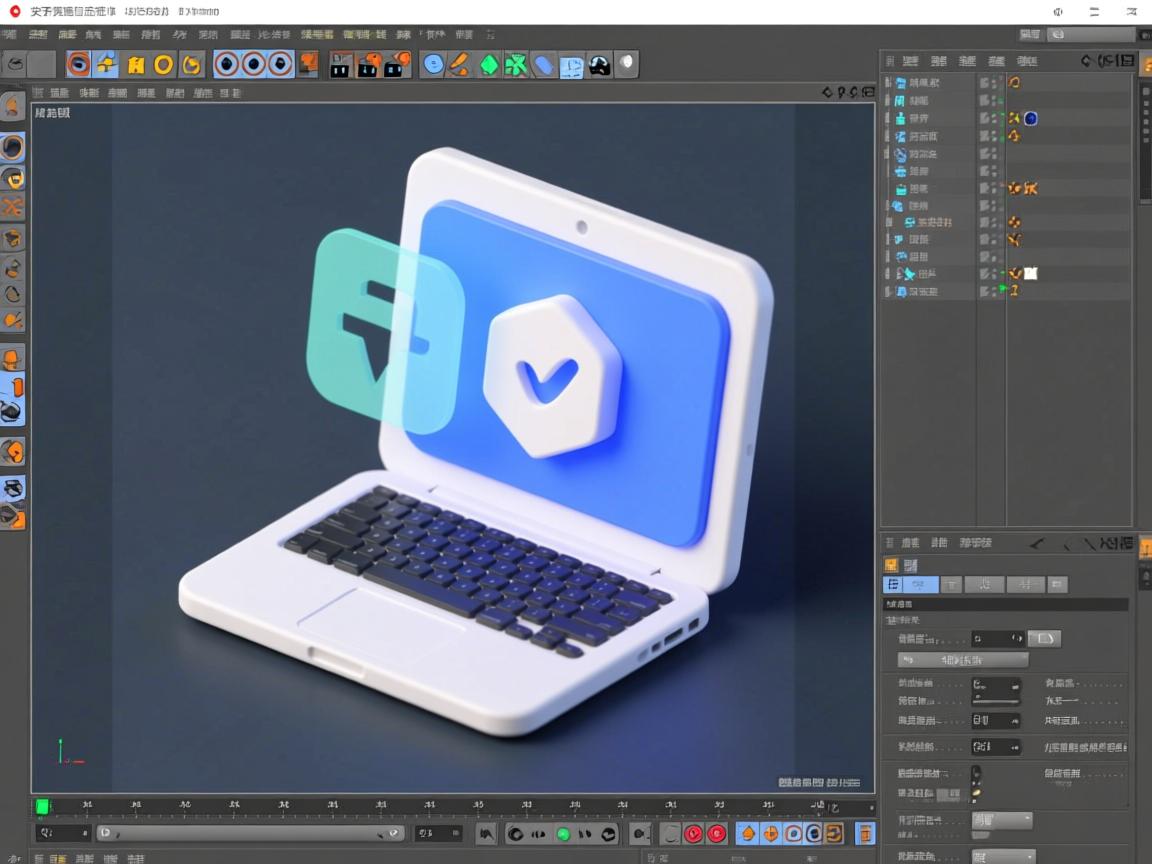
Task: Click the light bulb icon in top toolbar
Action: tap(626, 65)
